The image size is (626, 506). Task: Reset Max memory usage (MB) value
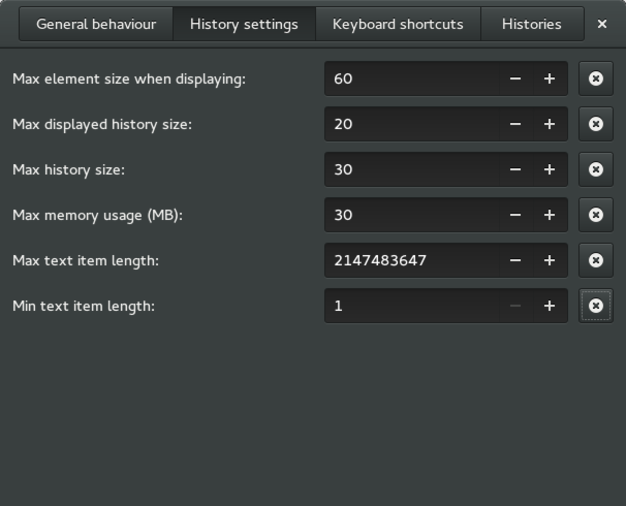tap(596, 215)
